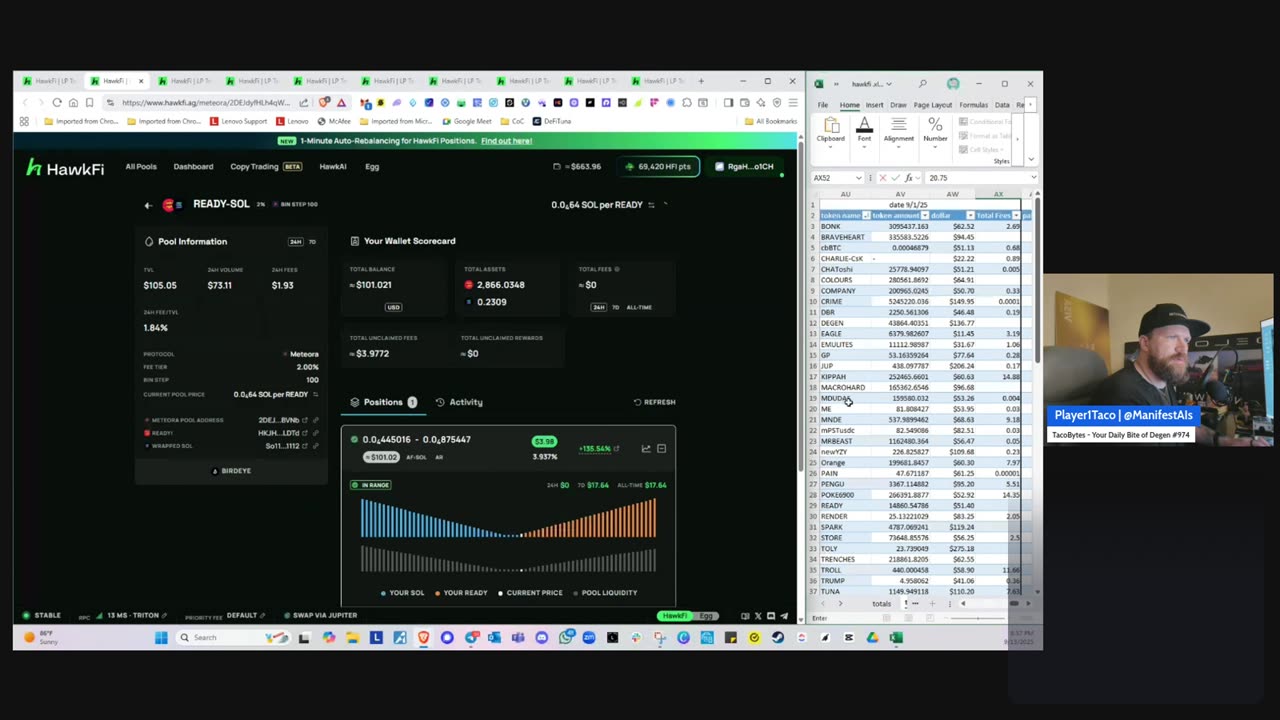Click the Windows Start button
Viewport: 1280px width, 720px height.
coord(161,638)
